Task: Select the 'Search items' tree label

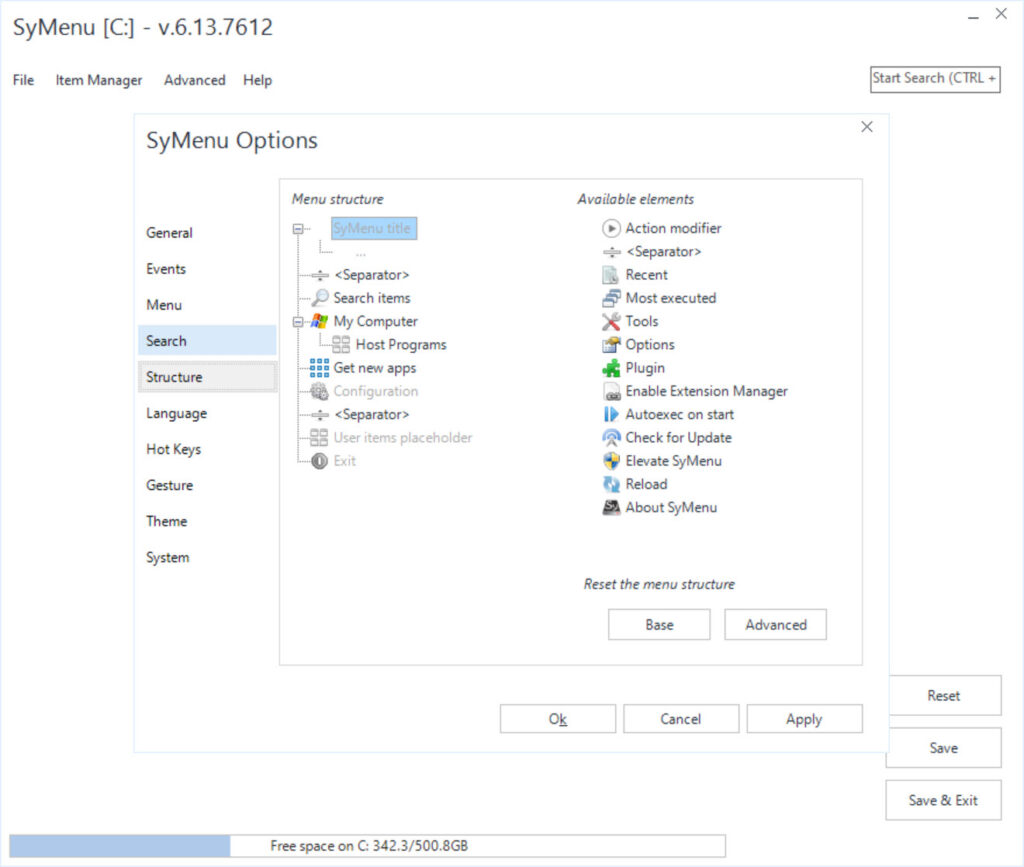Action: coord(372,298)
